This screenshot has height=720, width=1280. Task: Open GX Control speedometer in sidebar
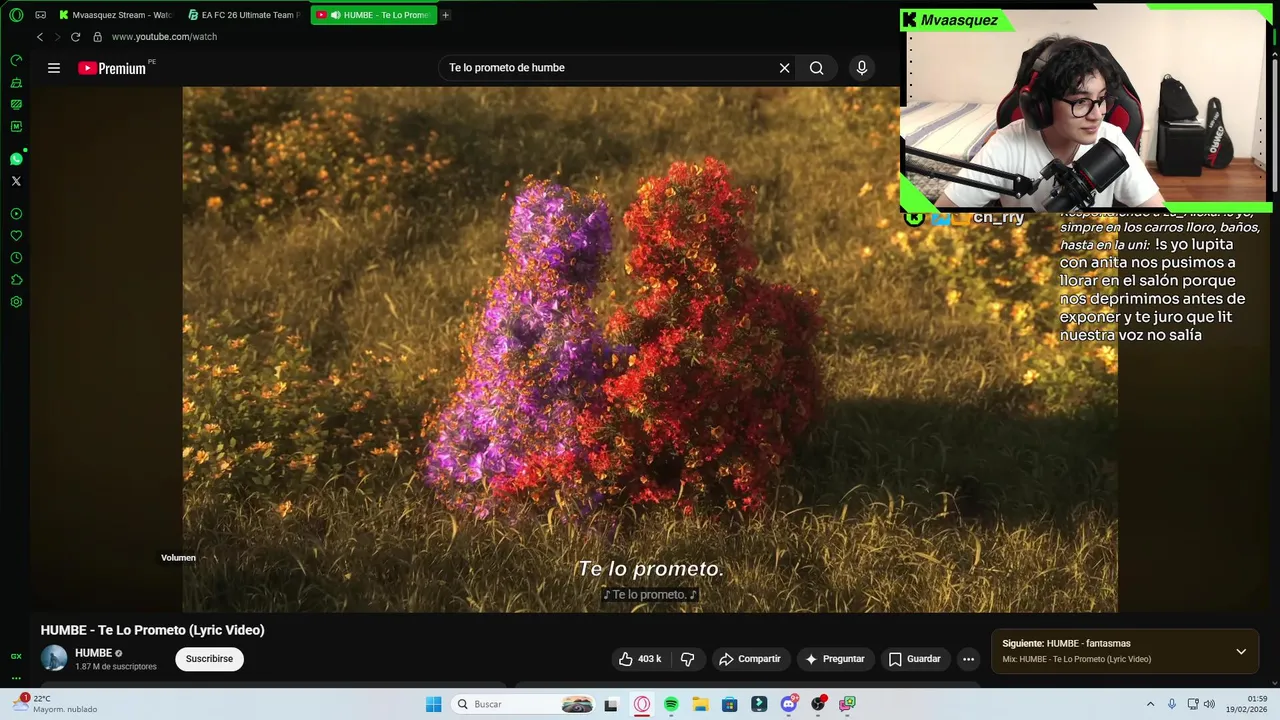tap(16, 60)
